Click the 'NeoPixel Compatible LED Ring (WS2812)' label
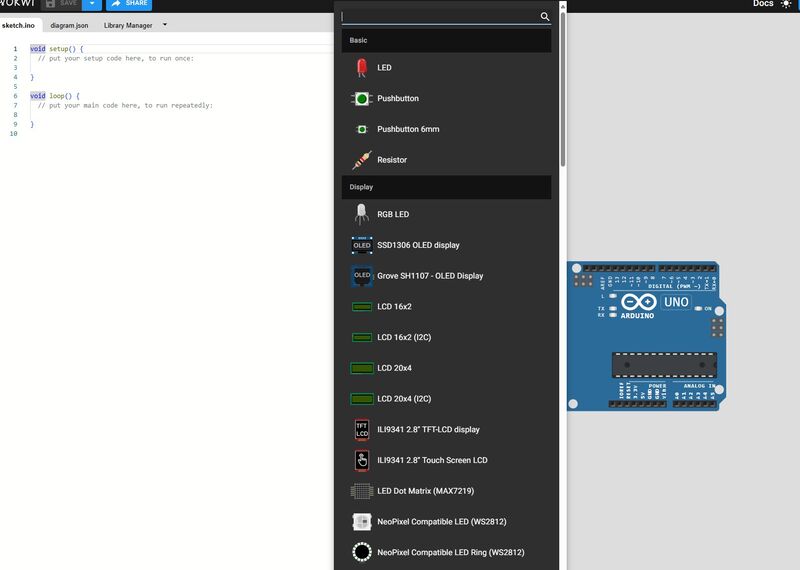800x570 pixels. coord(451,552)
